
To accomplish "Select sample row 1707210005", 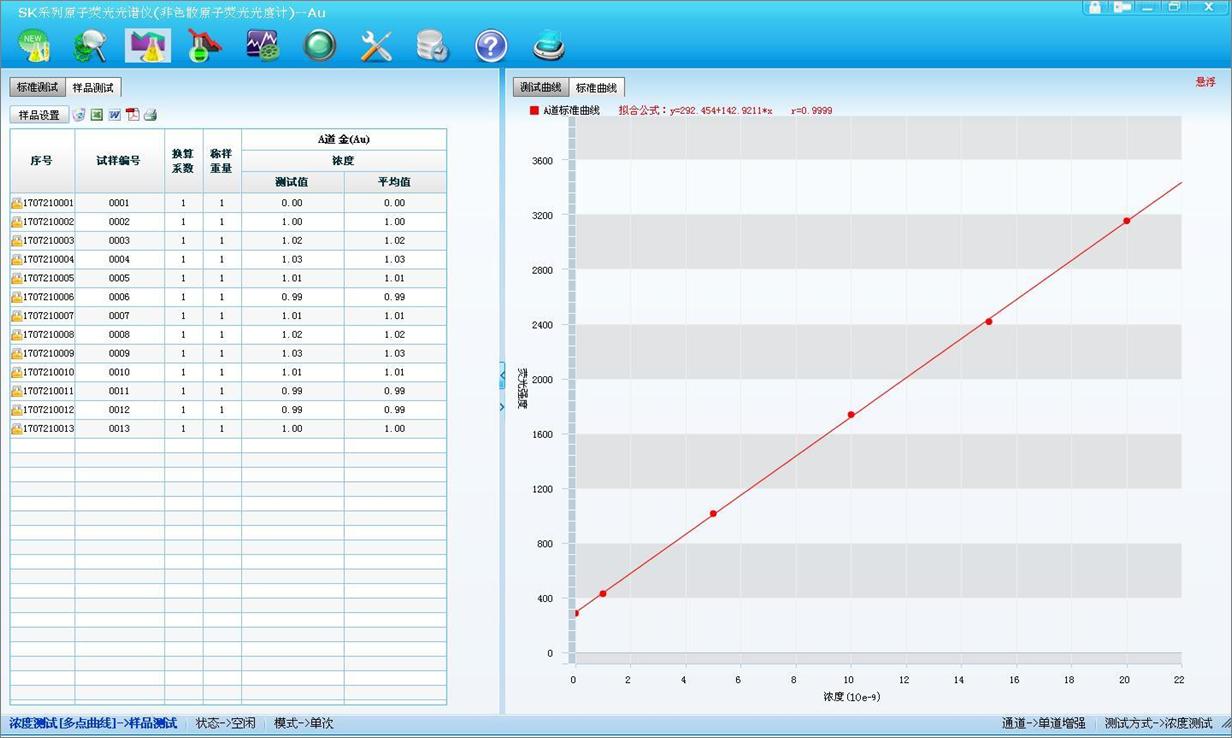I will 48,278.
